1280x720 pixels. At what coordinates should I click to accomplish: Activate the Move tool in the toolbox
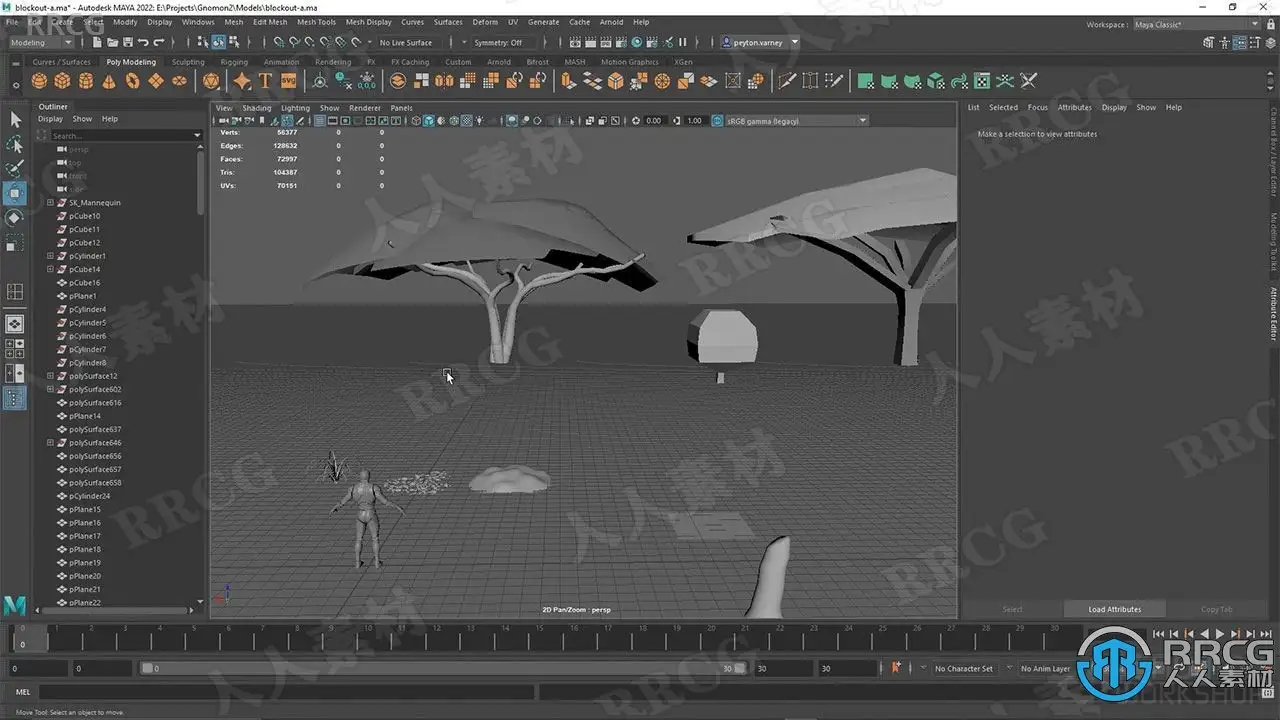(x=15, y=193)
